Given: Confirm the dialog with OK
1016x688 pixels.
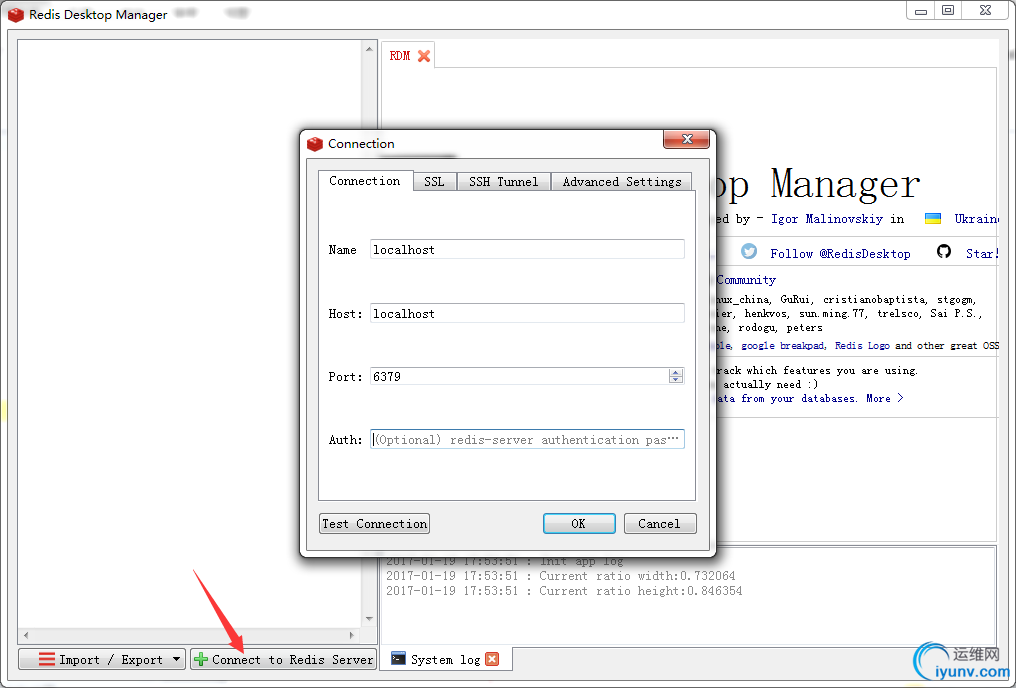Looking at the screenshot, I should (x=579, y=523).
